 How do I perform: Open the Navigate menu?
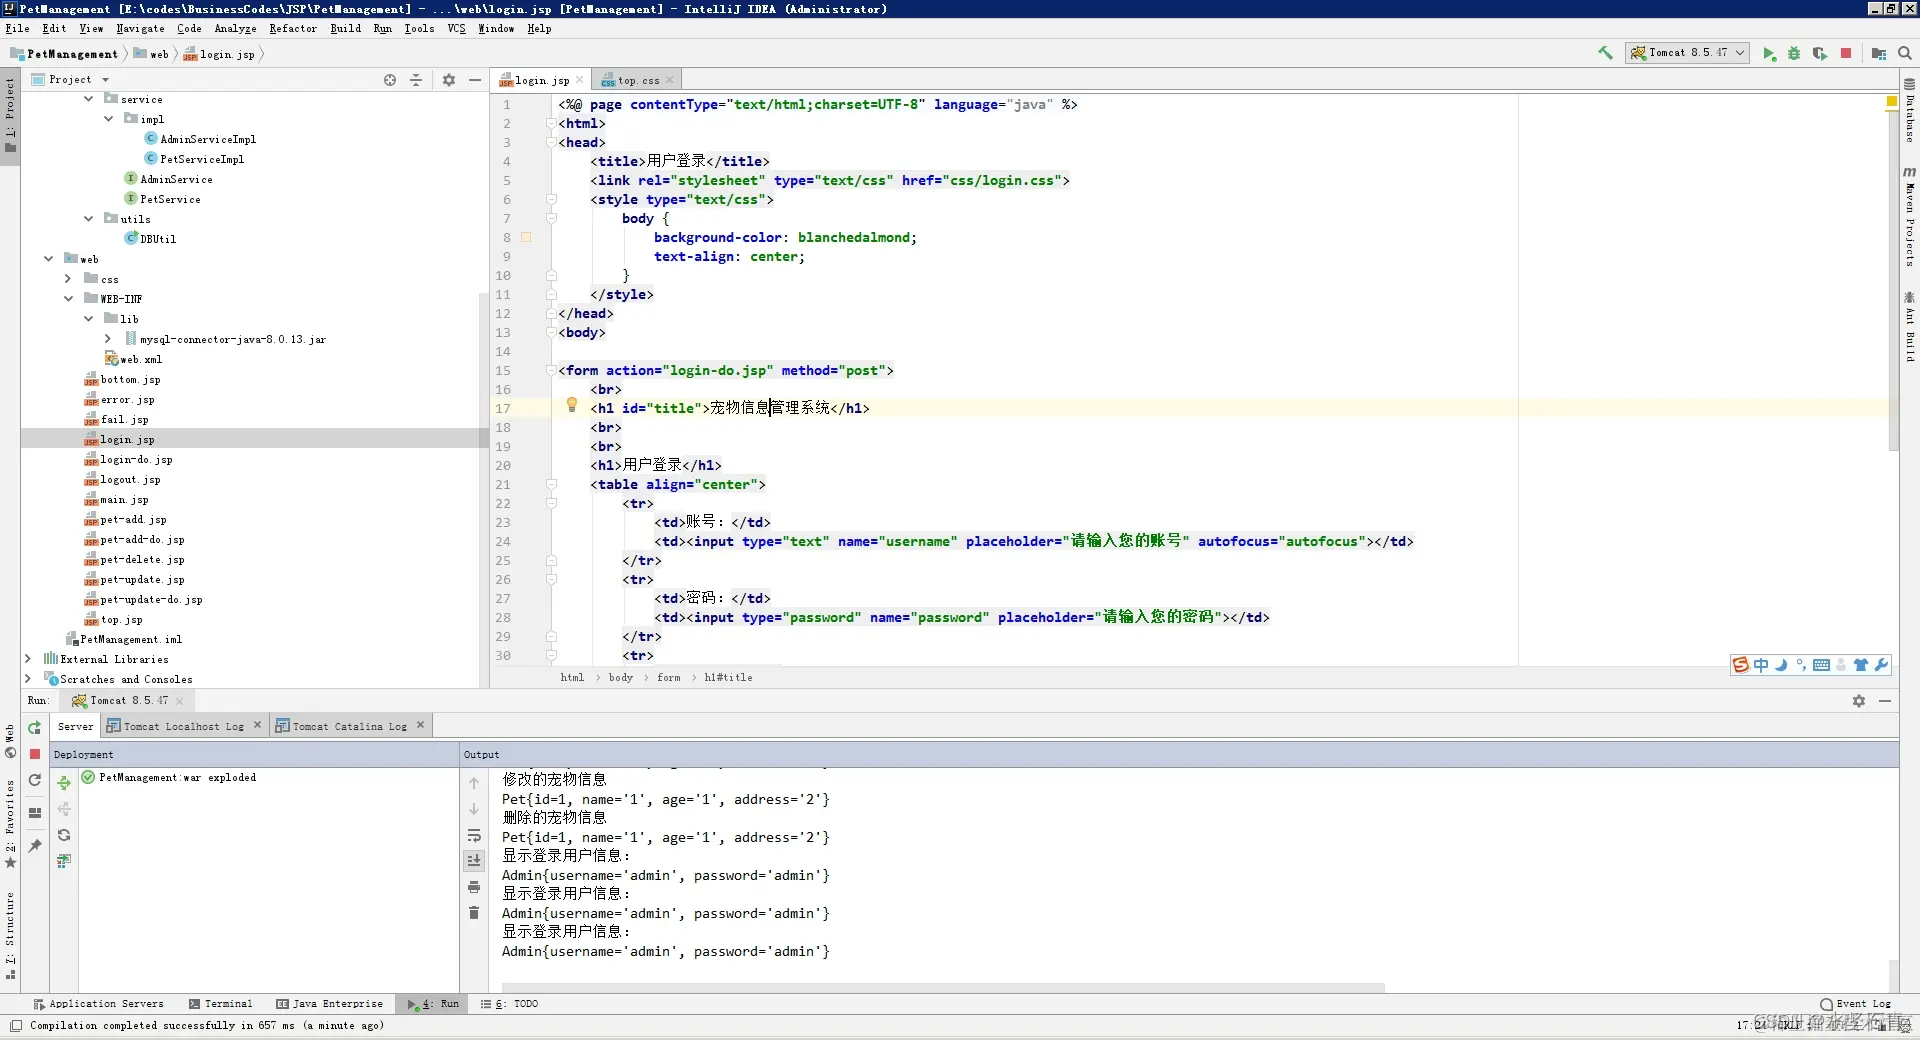coord(140,29)
